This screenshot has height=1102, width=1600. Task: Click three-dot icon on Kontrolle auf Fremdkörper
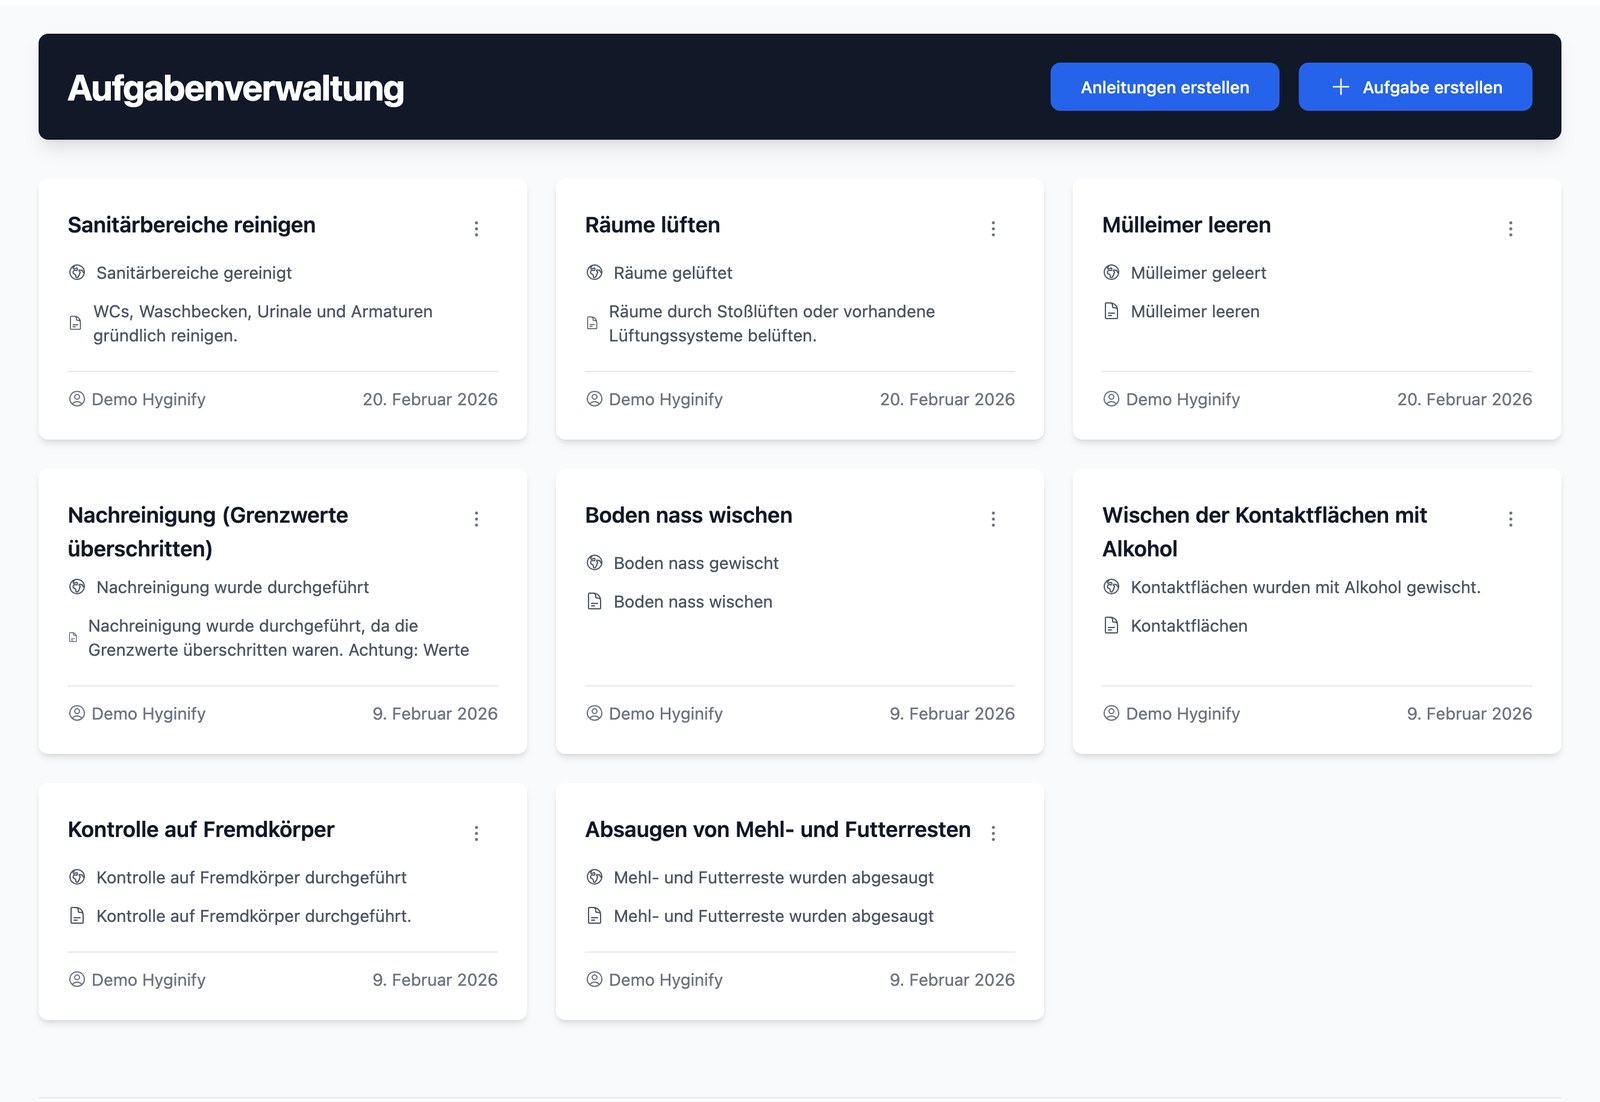(476, 833)
